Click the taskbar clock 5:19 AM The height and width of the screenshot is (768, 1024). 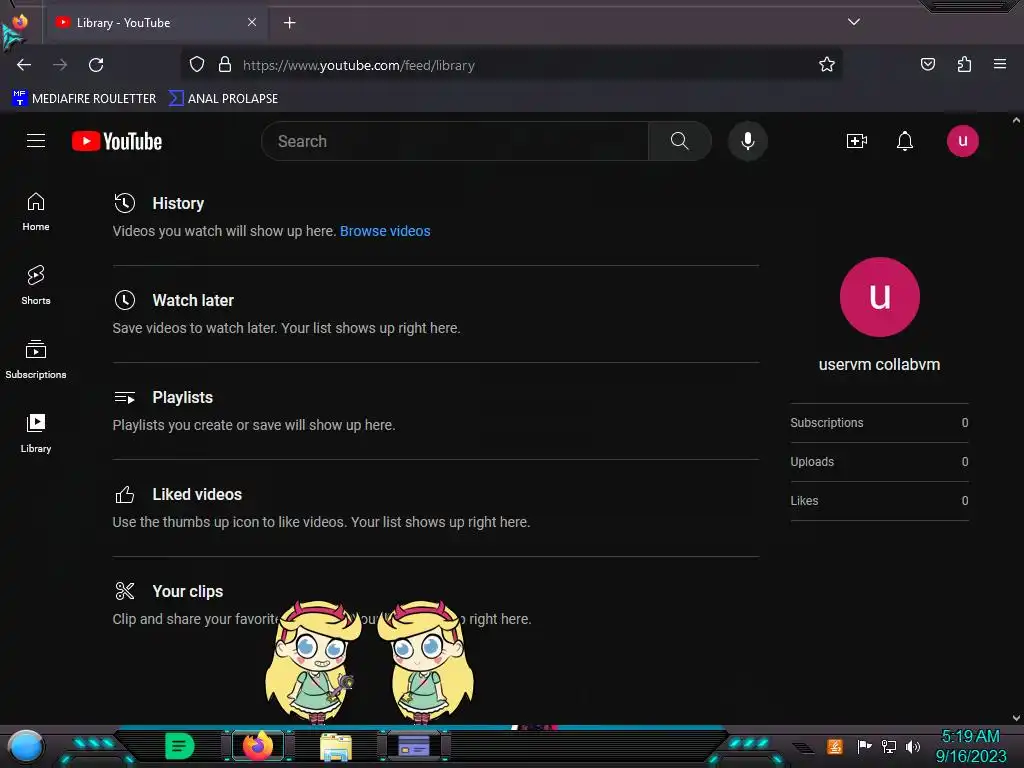pyautogui.click(x=970, y=737)
